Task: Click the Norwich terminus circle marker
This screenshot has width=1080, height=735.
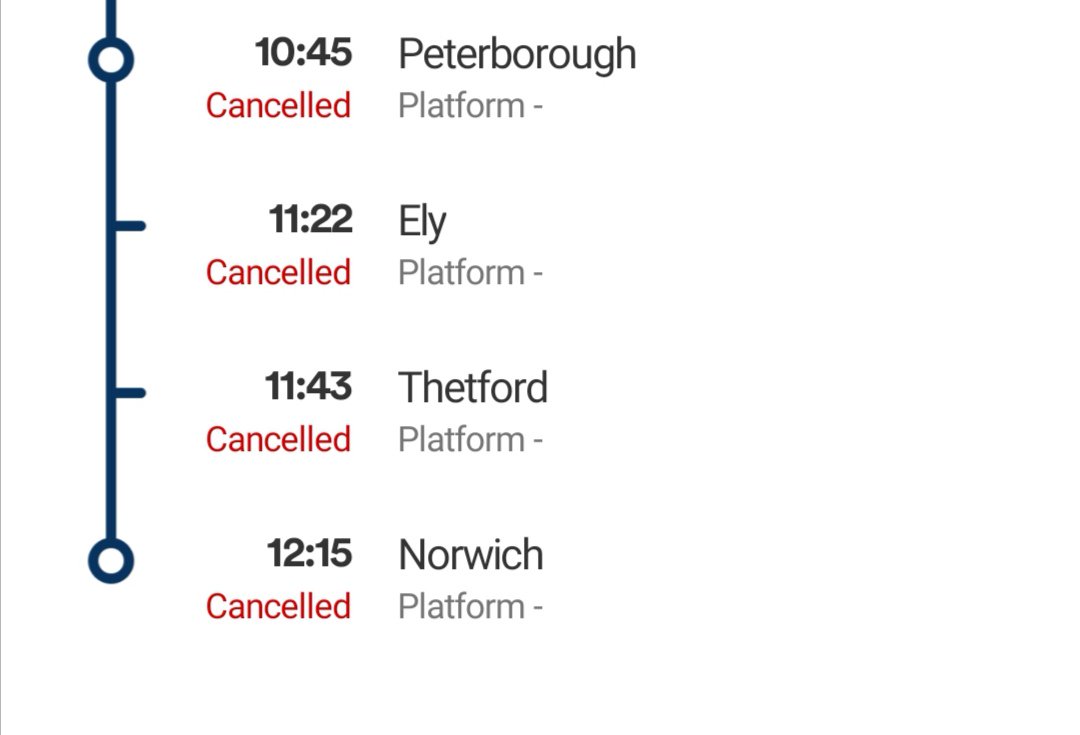Action: coord(111,560)
